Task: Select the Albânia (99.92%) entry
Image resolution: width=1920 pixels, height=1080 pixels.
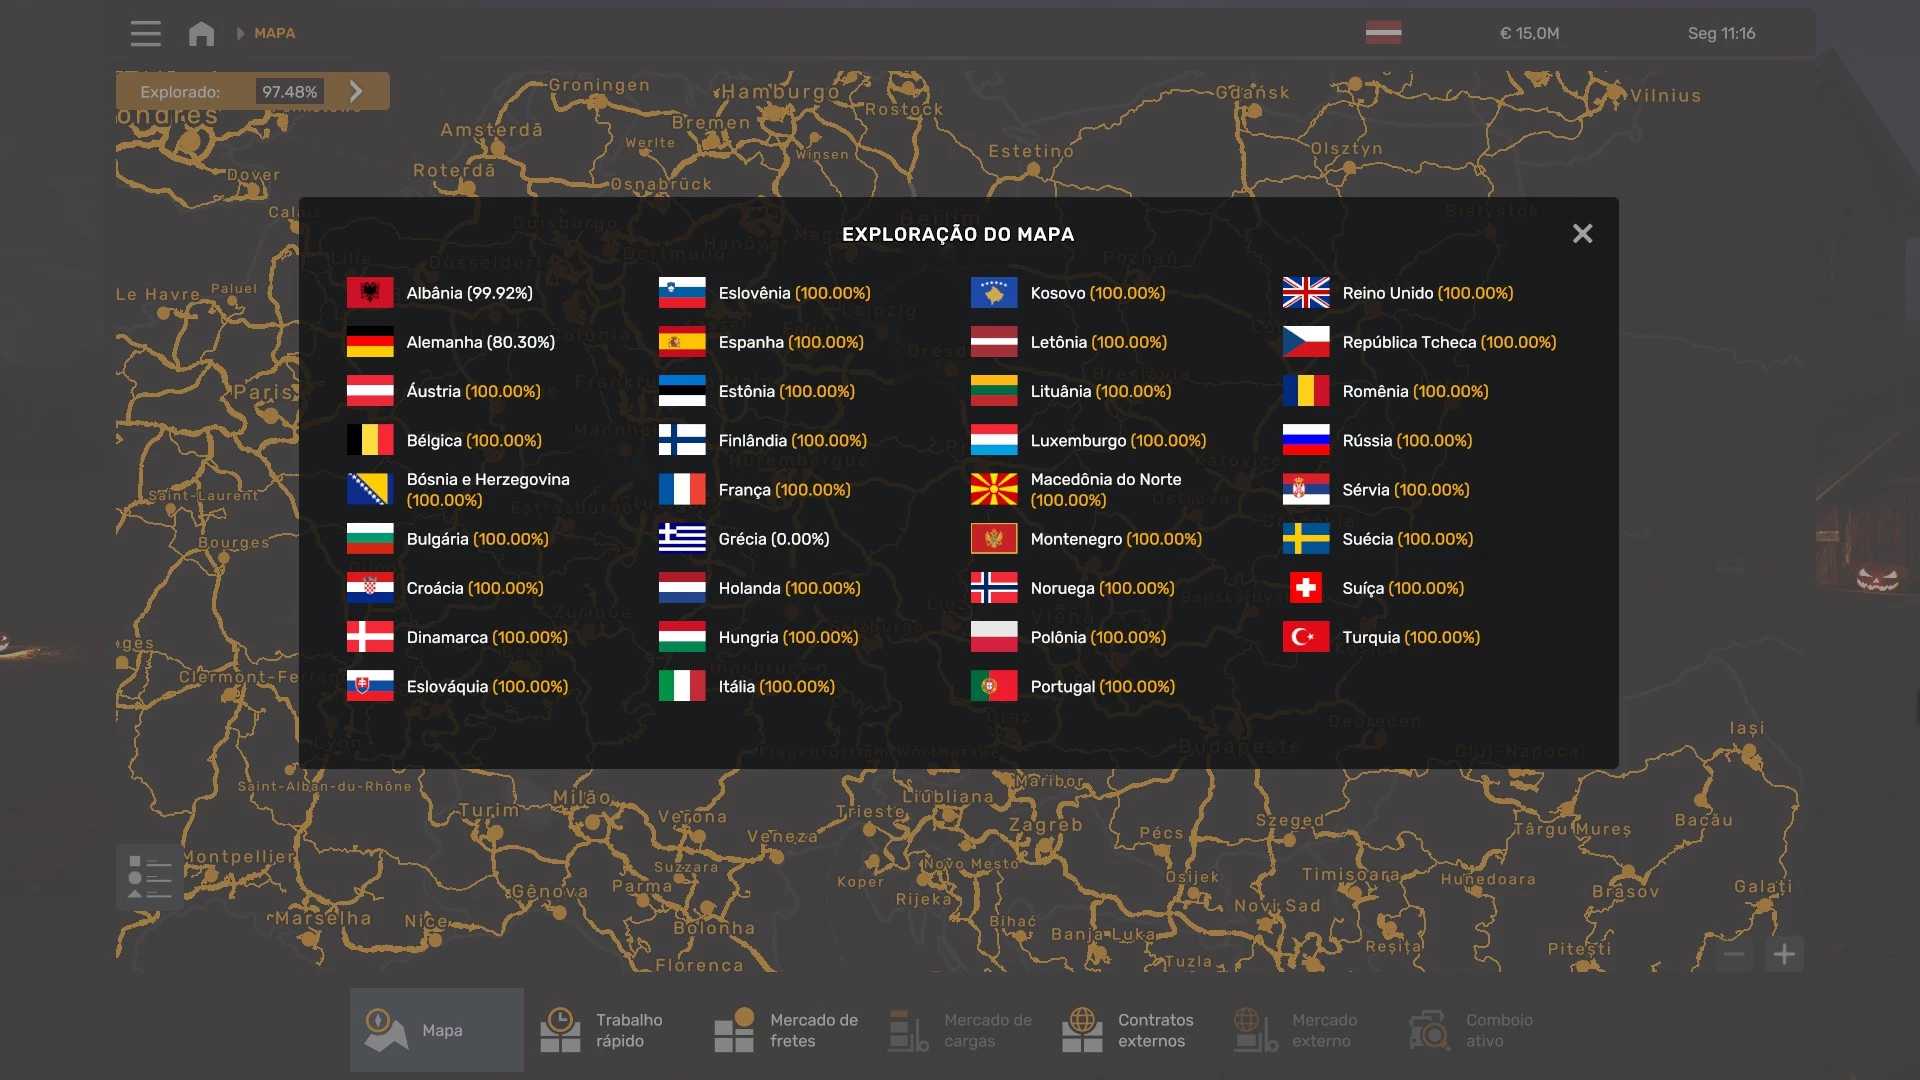Action: point(469,293)
